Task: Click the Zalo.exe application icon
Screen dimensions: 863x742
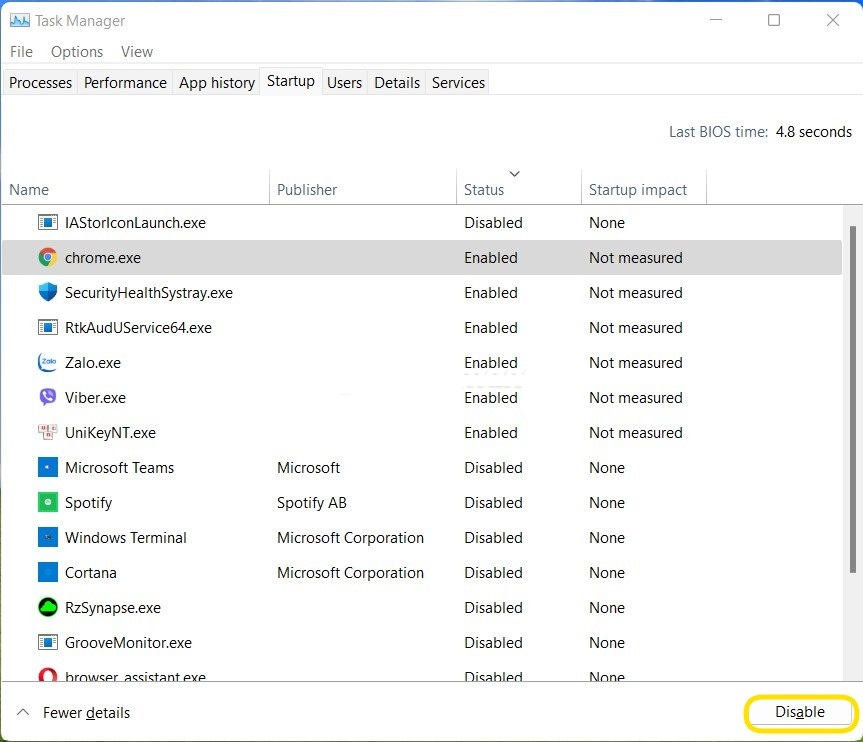Action: [47, 362]
